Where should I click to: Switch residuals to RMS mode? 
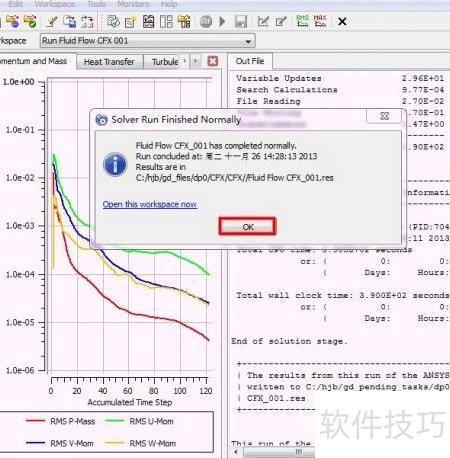[x=302, y=21]
